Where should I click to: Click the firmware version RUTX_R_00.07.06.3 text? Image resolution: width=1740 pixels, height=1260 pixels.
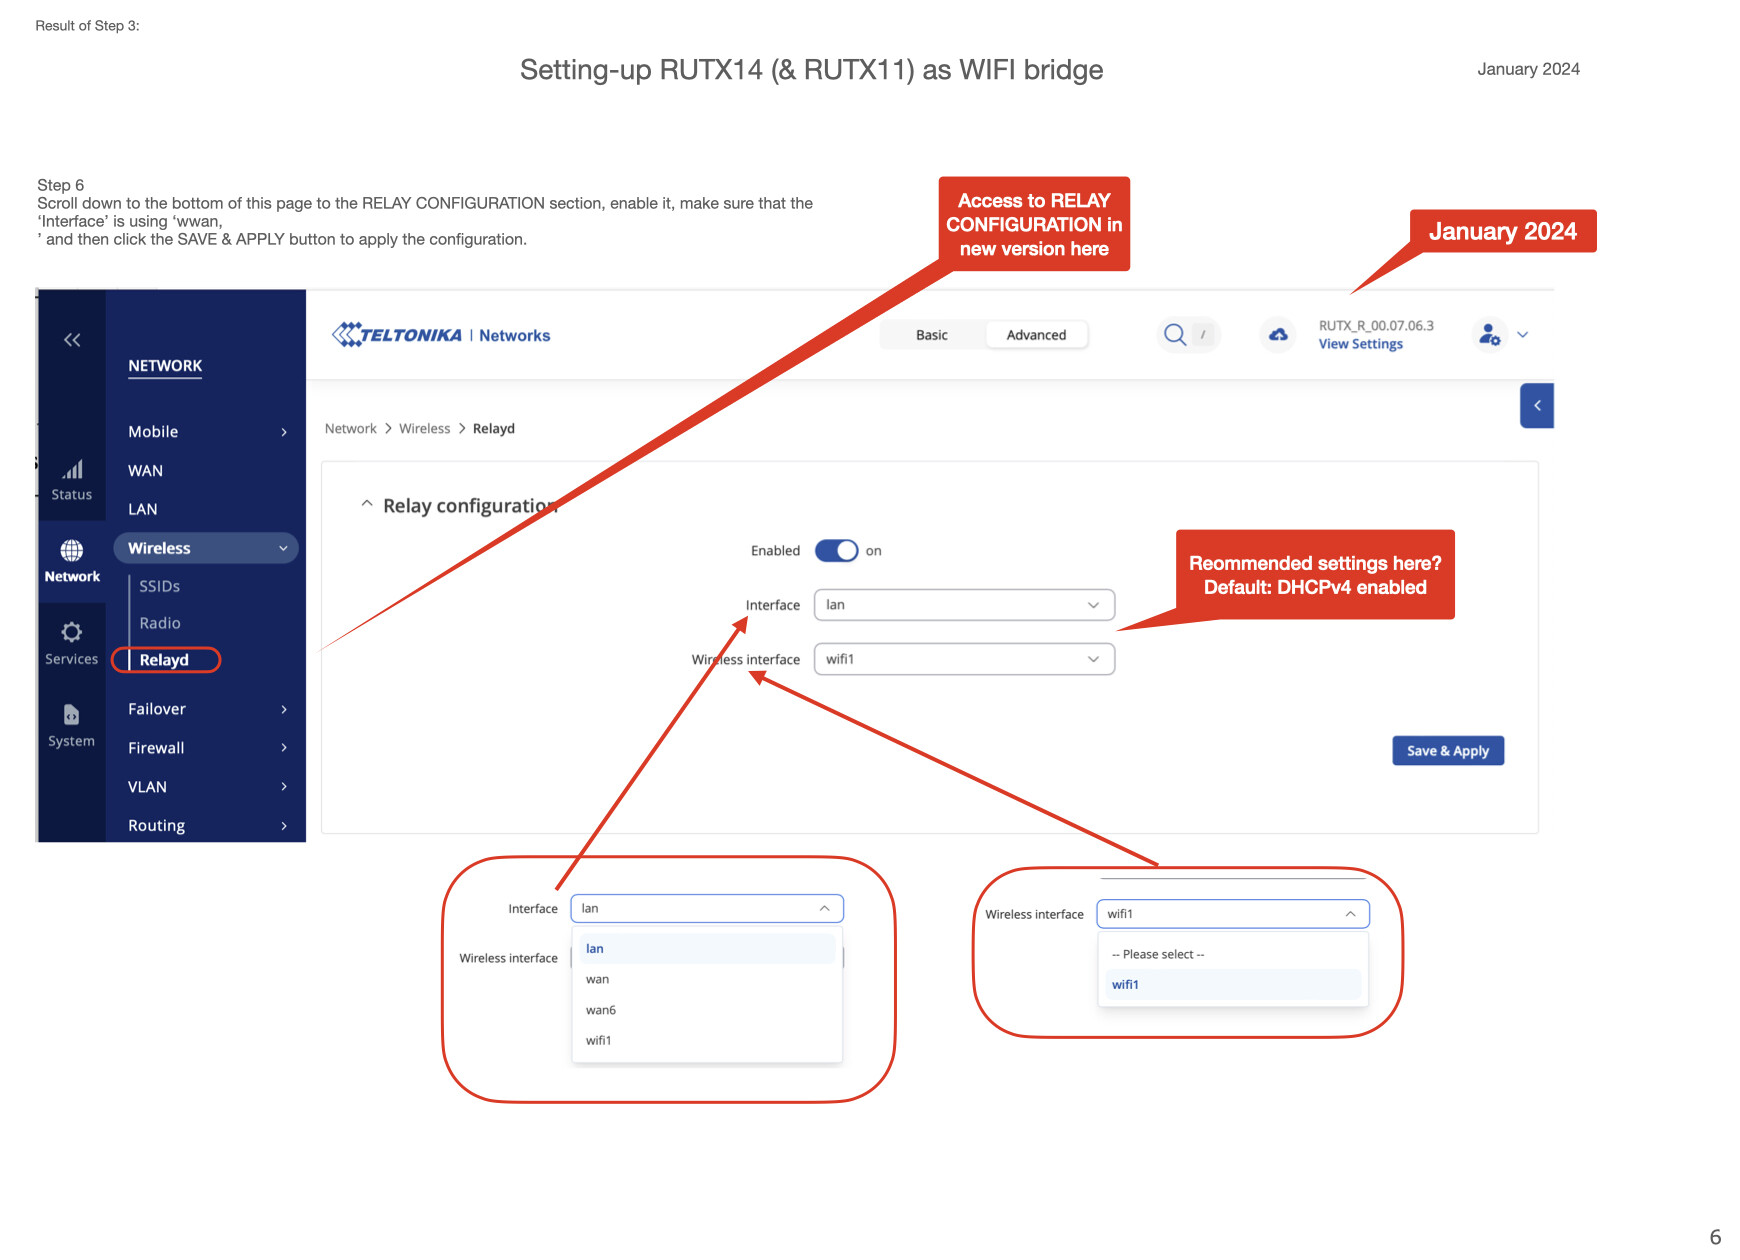tap(1376, 326)
